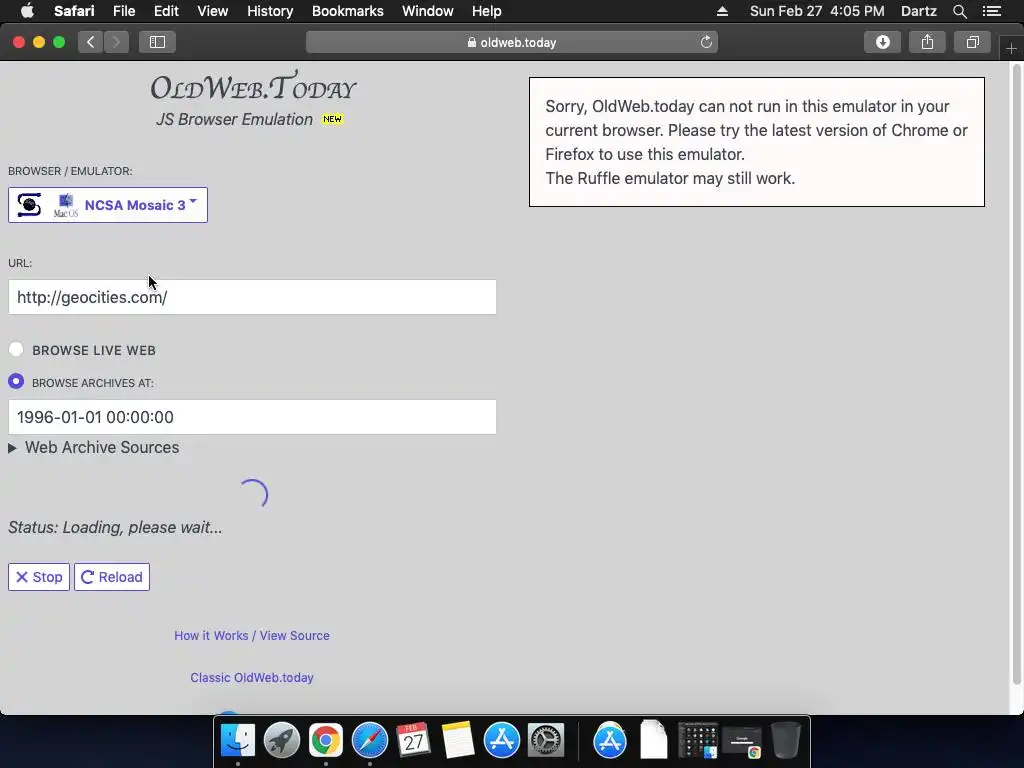Show Safari downloads button
Image resolution: width=1024 pixels, height=768 pixels.
tap(882, 42)
